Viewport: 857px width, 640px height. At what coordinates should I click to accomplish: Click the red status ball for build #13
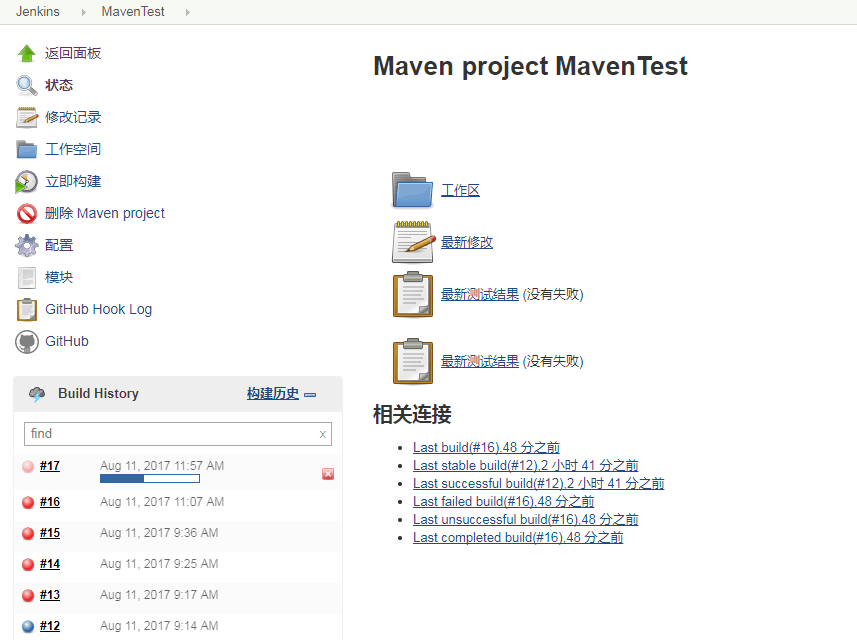click(x=28, y=596)
